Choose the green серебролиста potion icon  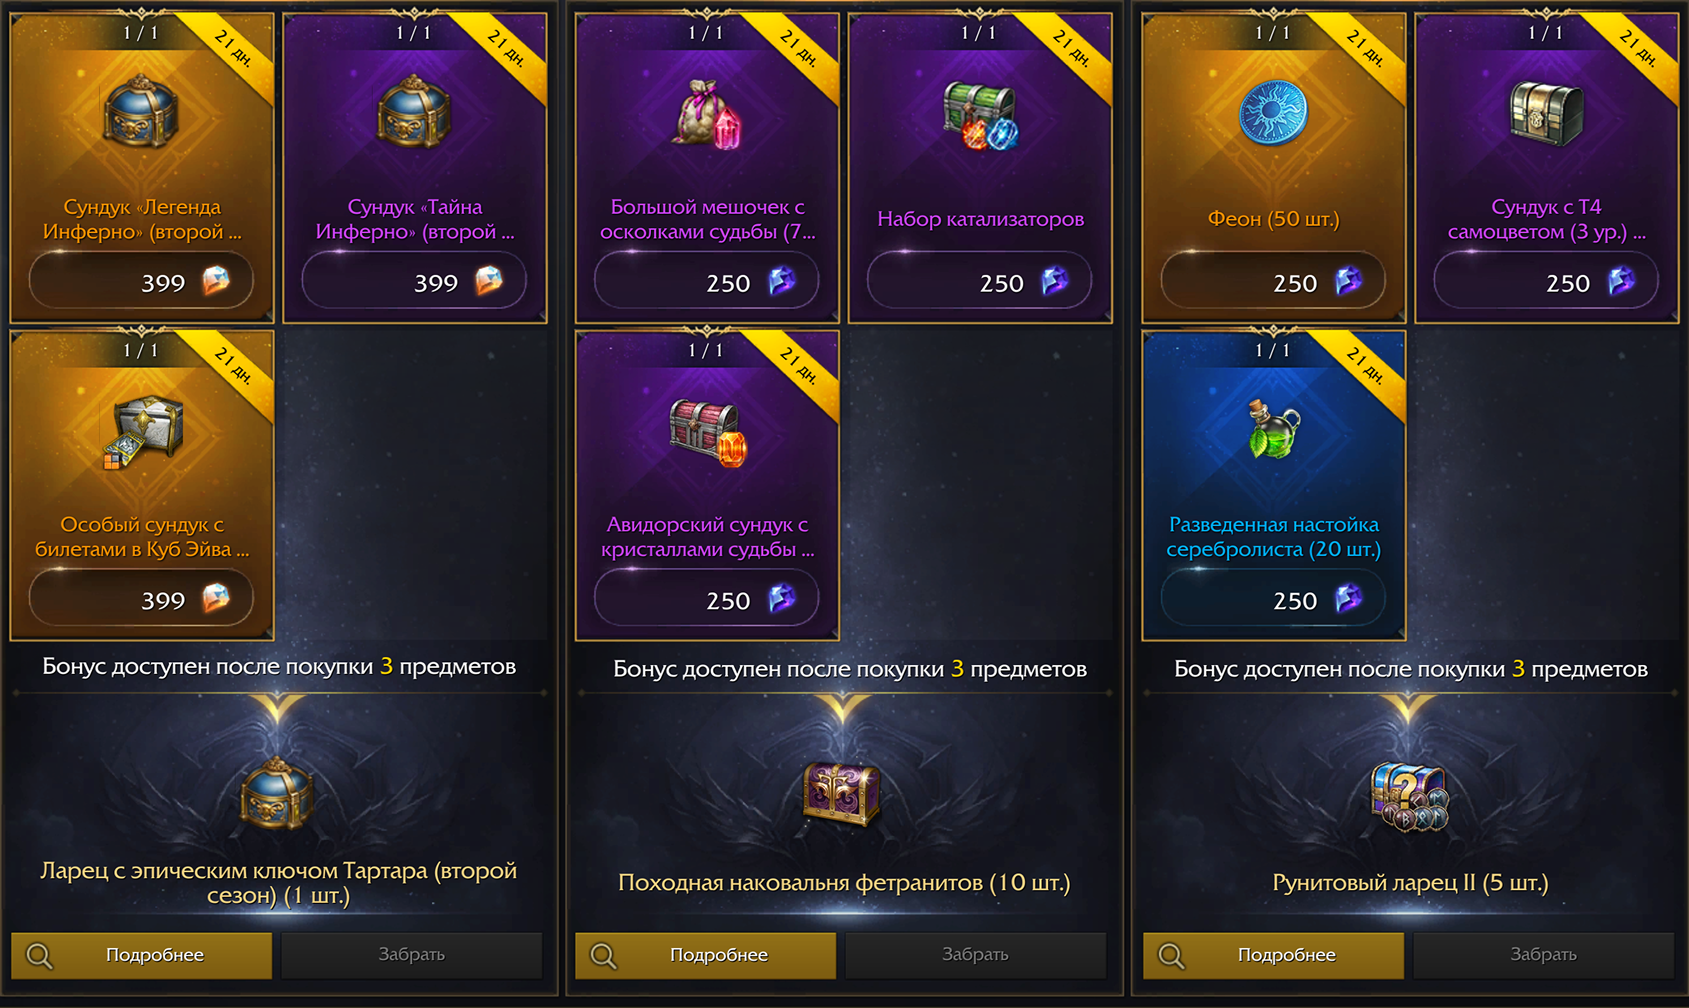[x=1273, y=429]
